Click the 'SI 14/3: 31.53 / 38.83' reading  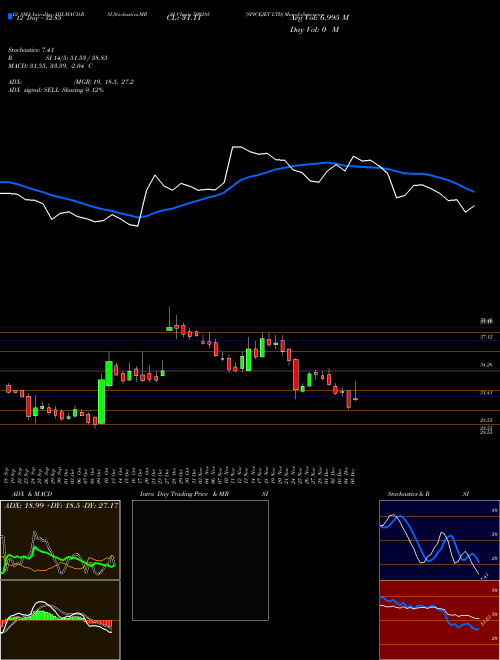pos(77,58)
